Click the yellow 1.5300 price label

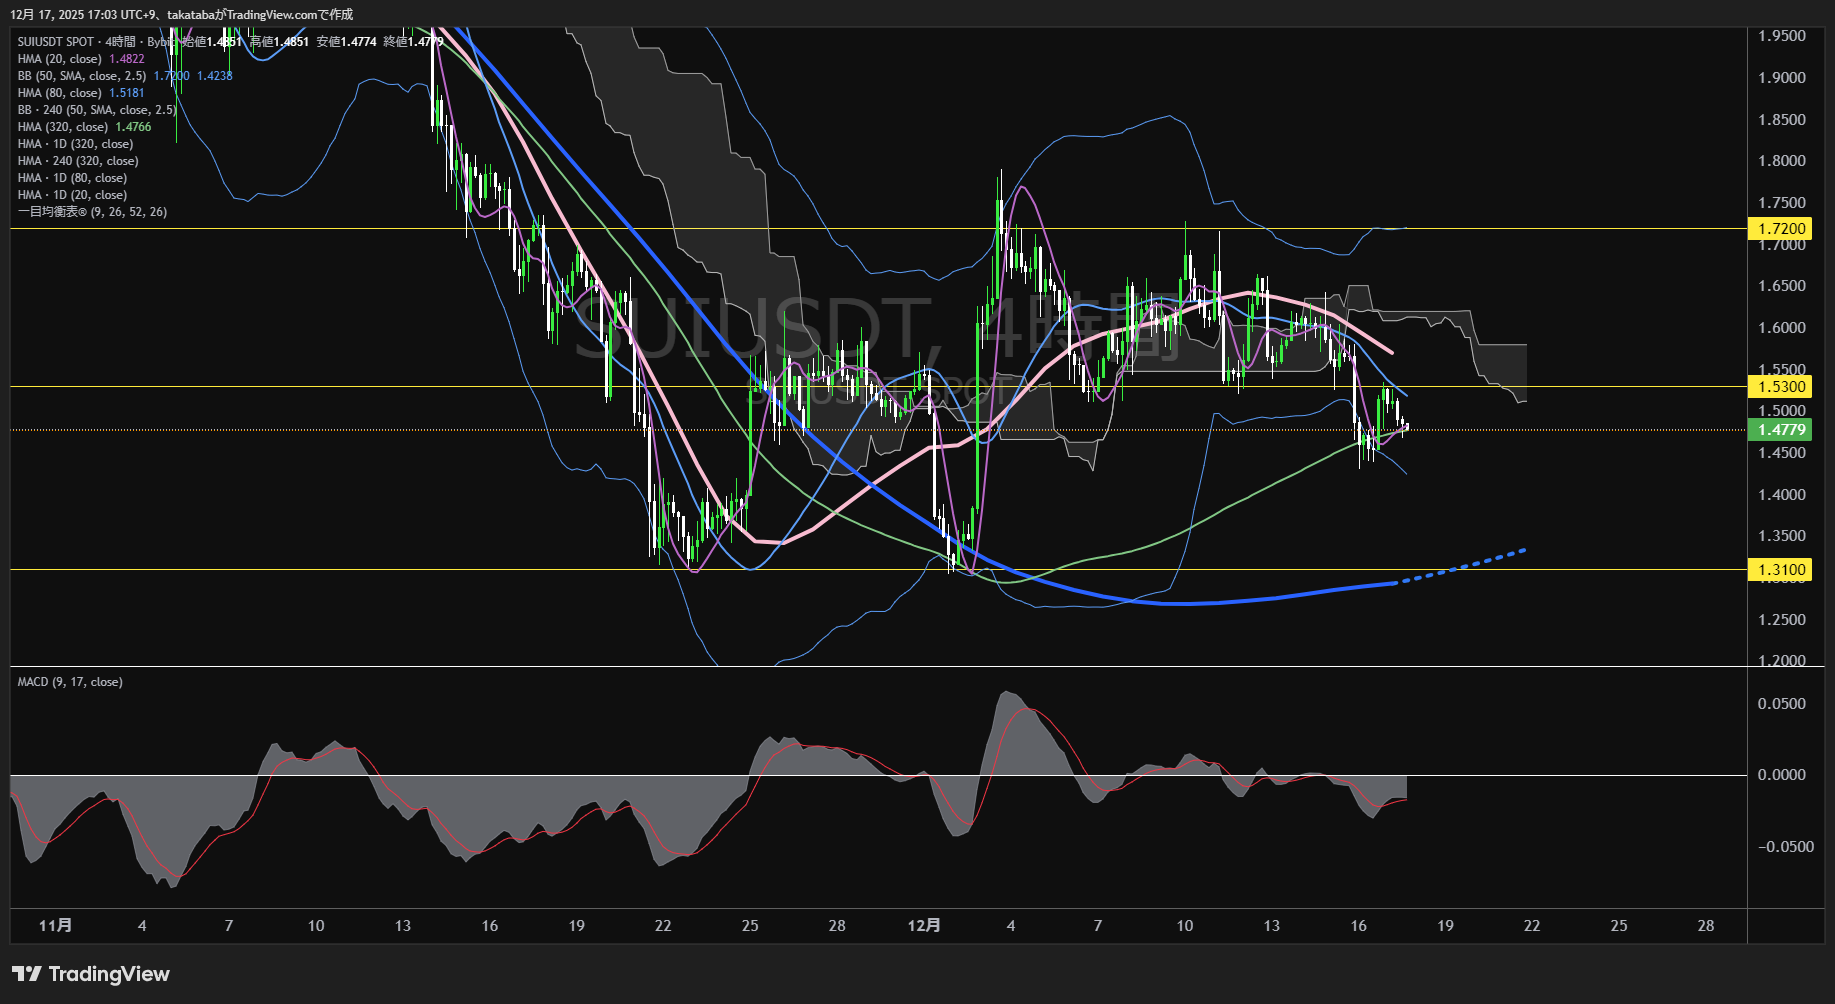(x=1781, y=387)
